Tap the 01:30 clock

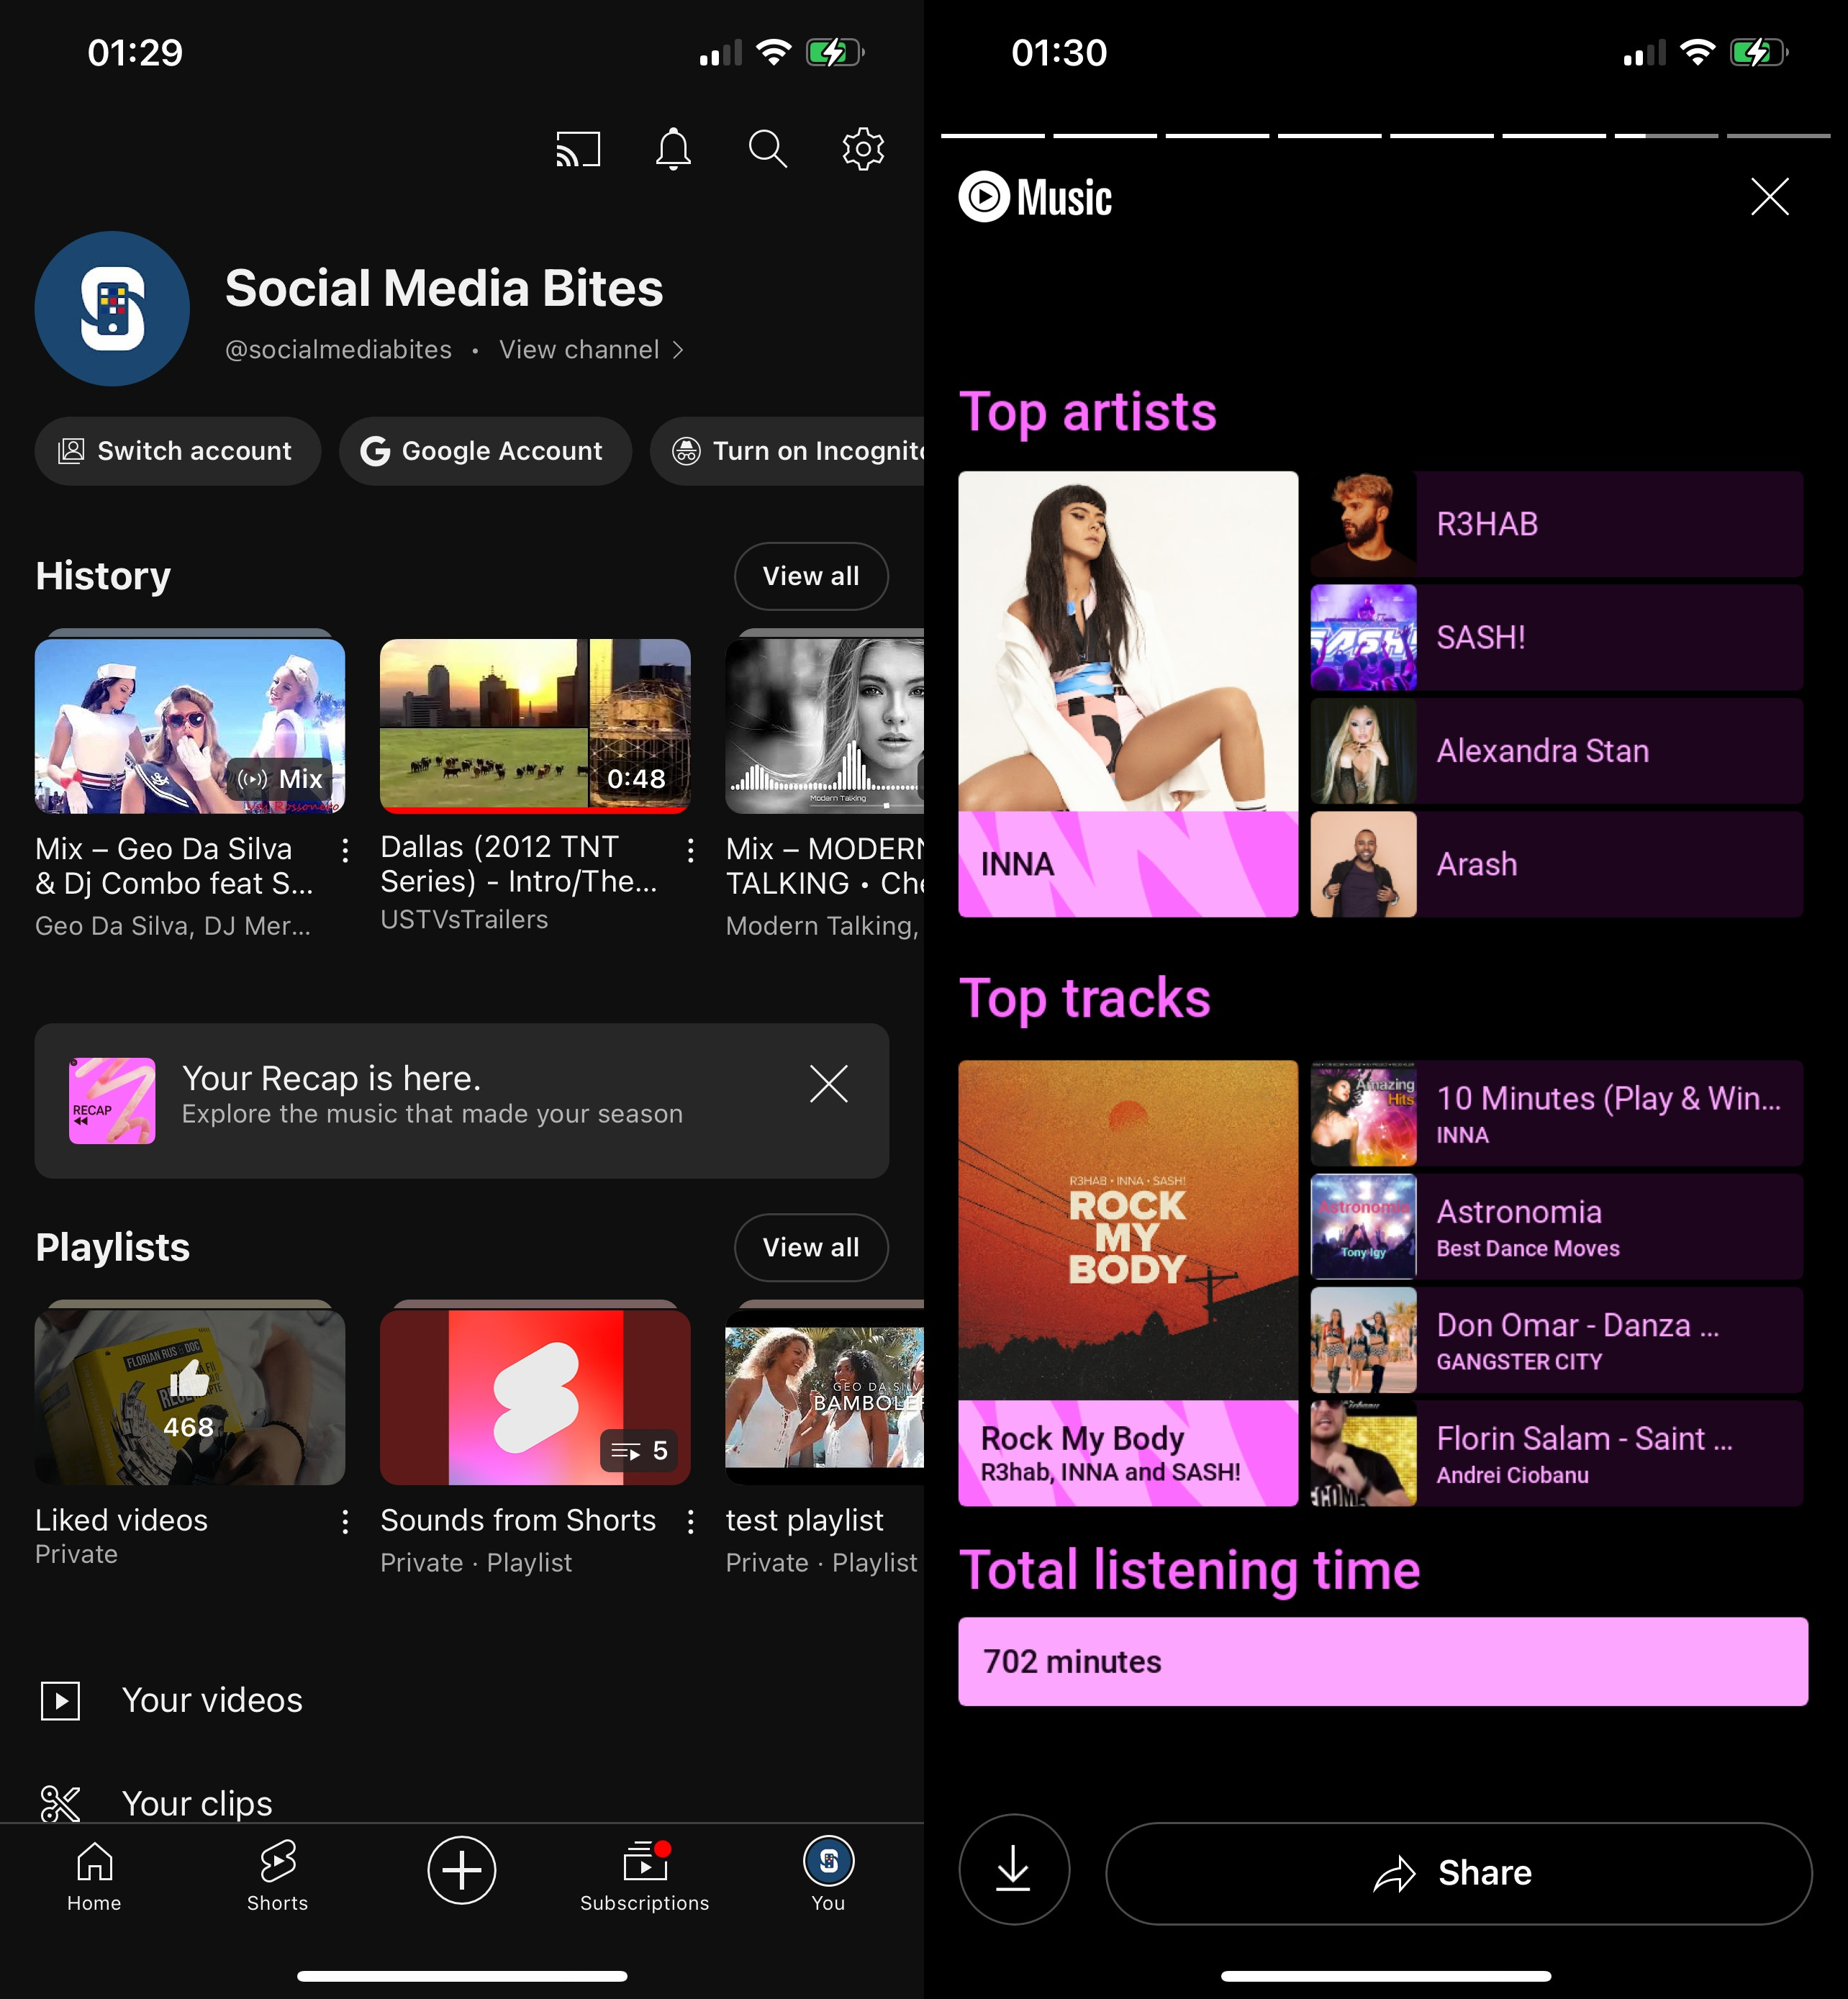[1059, 53]
